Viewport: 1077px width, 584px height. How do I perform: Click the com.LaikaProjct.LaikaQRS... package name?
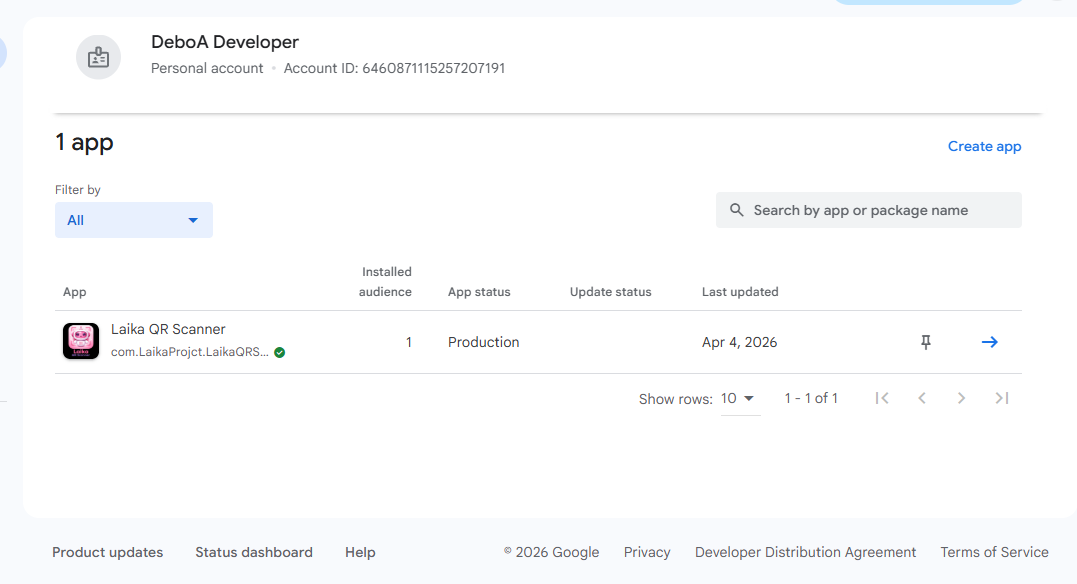[190, 352]
